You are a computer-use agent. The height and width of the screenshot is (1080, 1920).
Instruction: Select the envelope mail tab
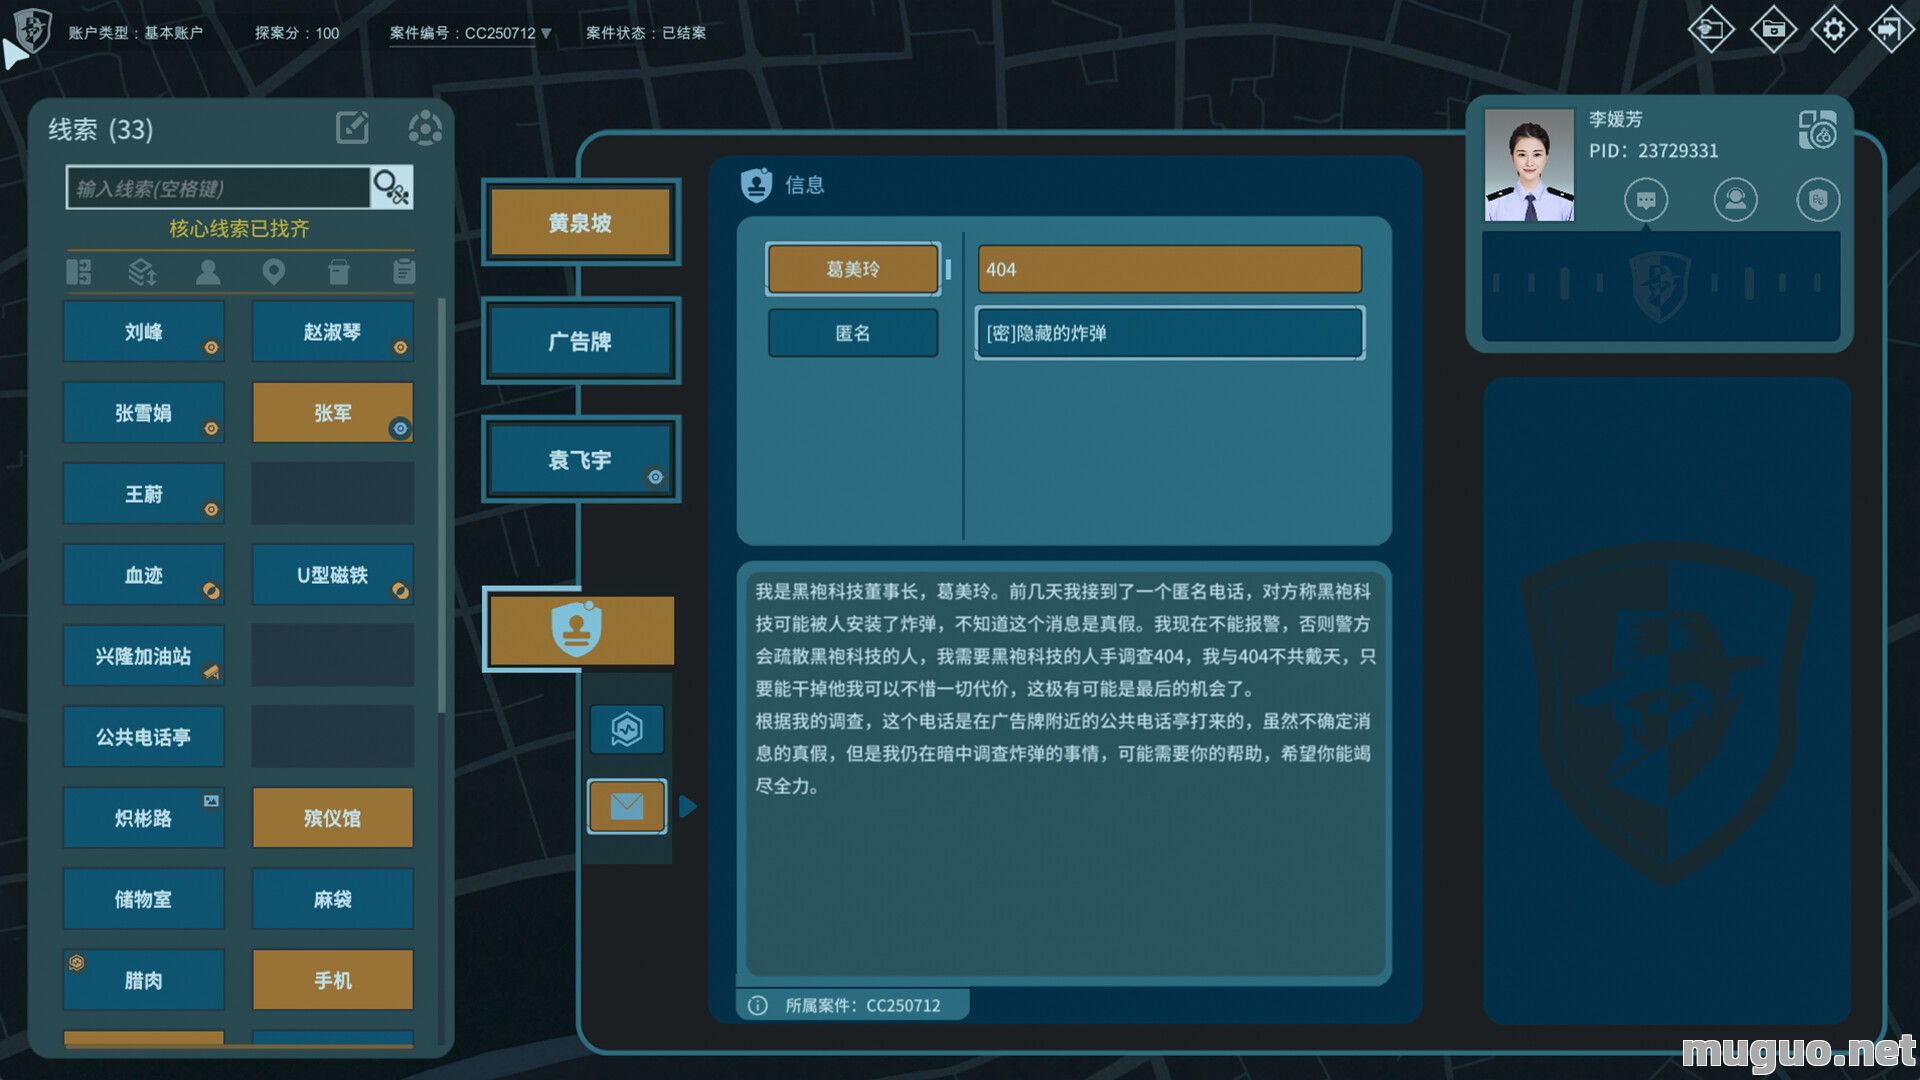coord(627,806)
